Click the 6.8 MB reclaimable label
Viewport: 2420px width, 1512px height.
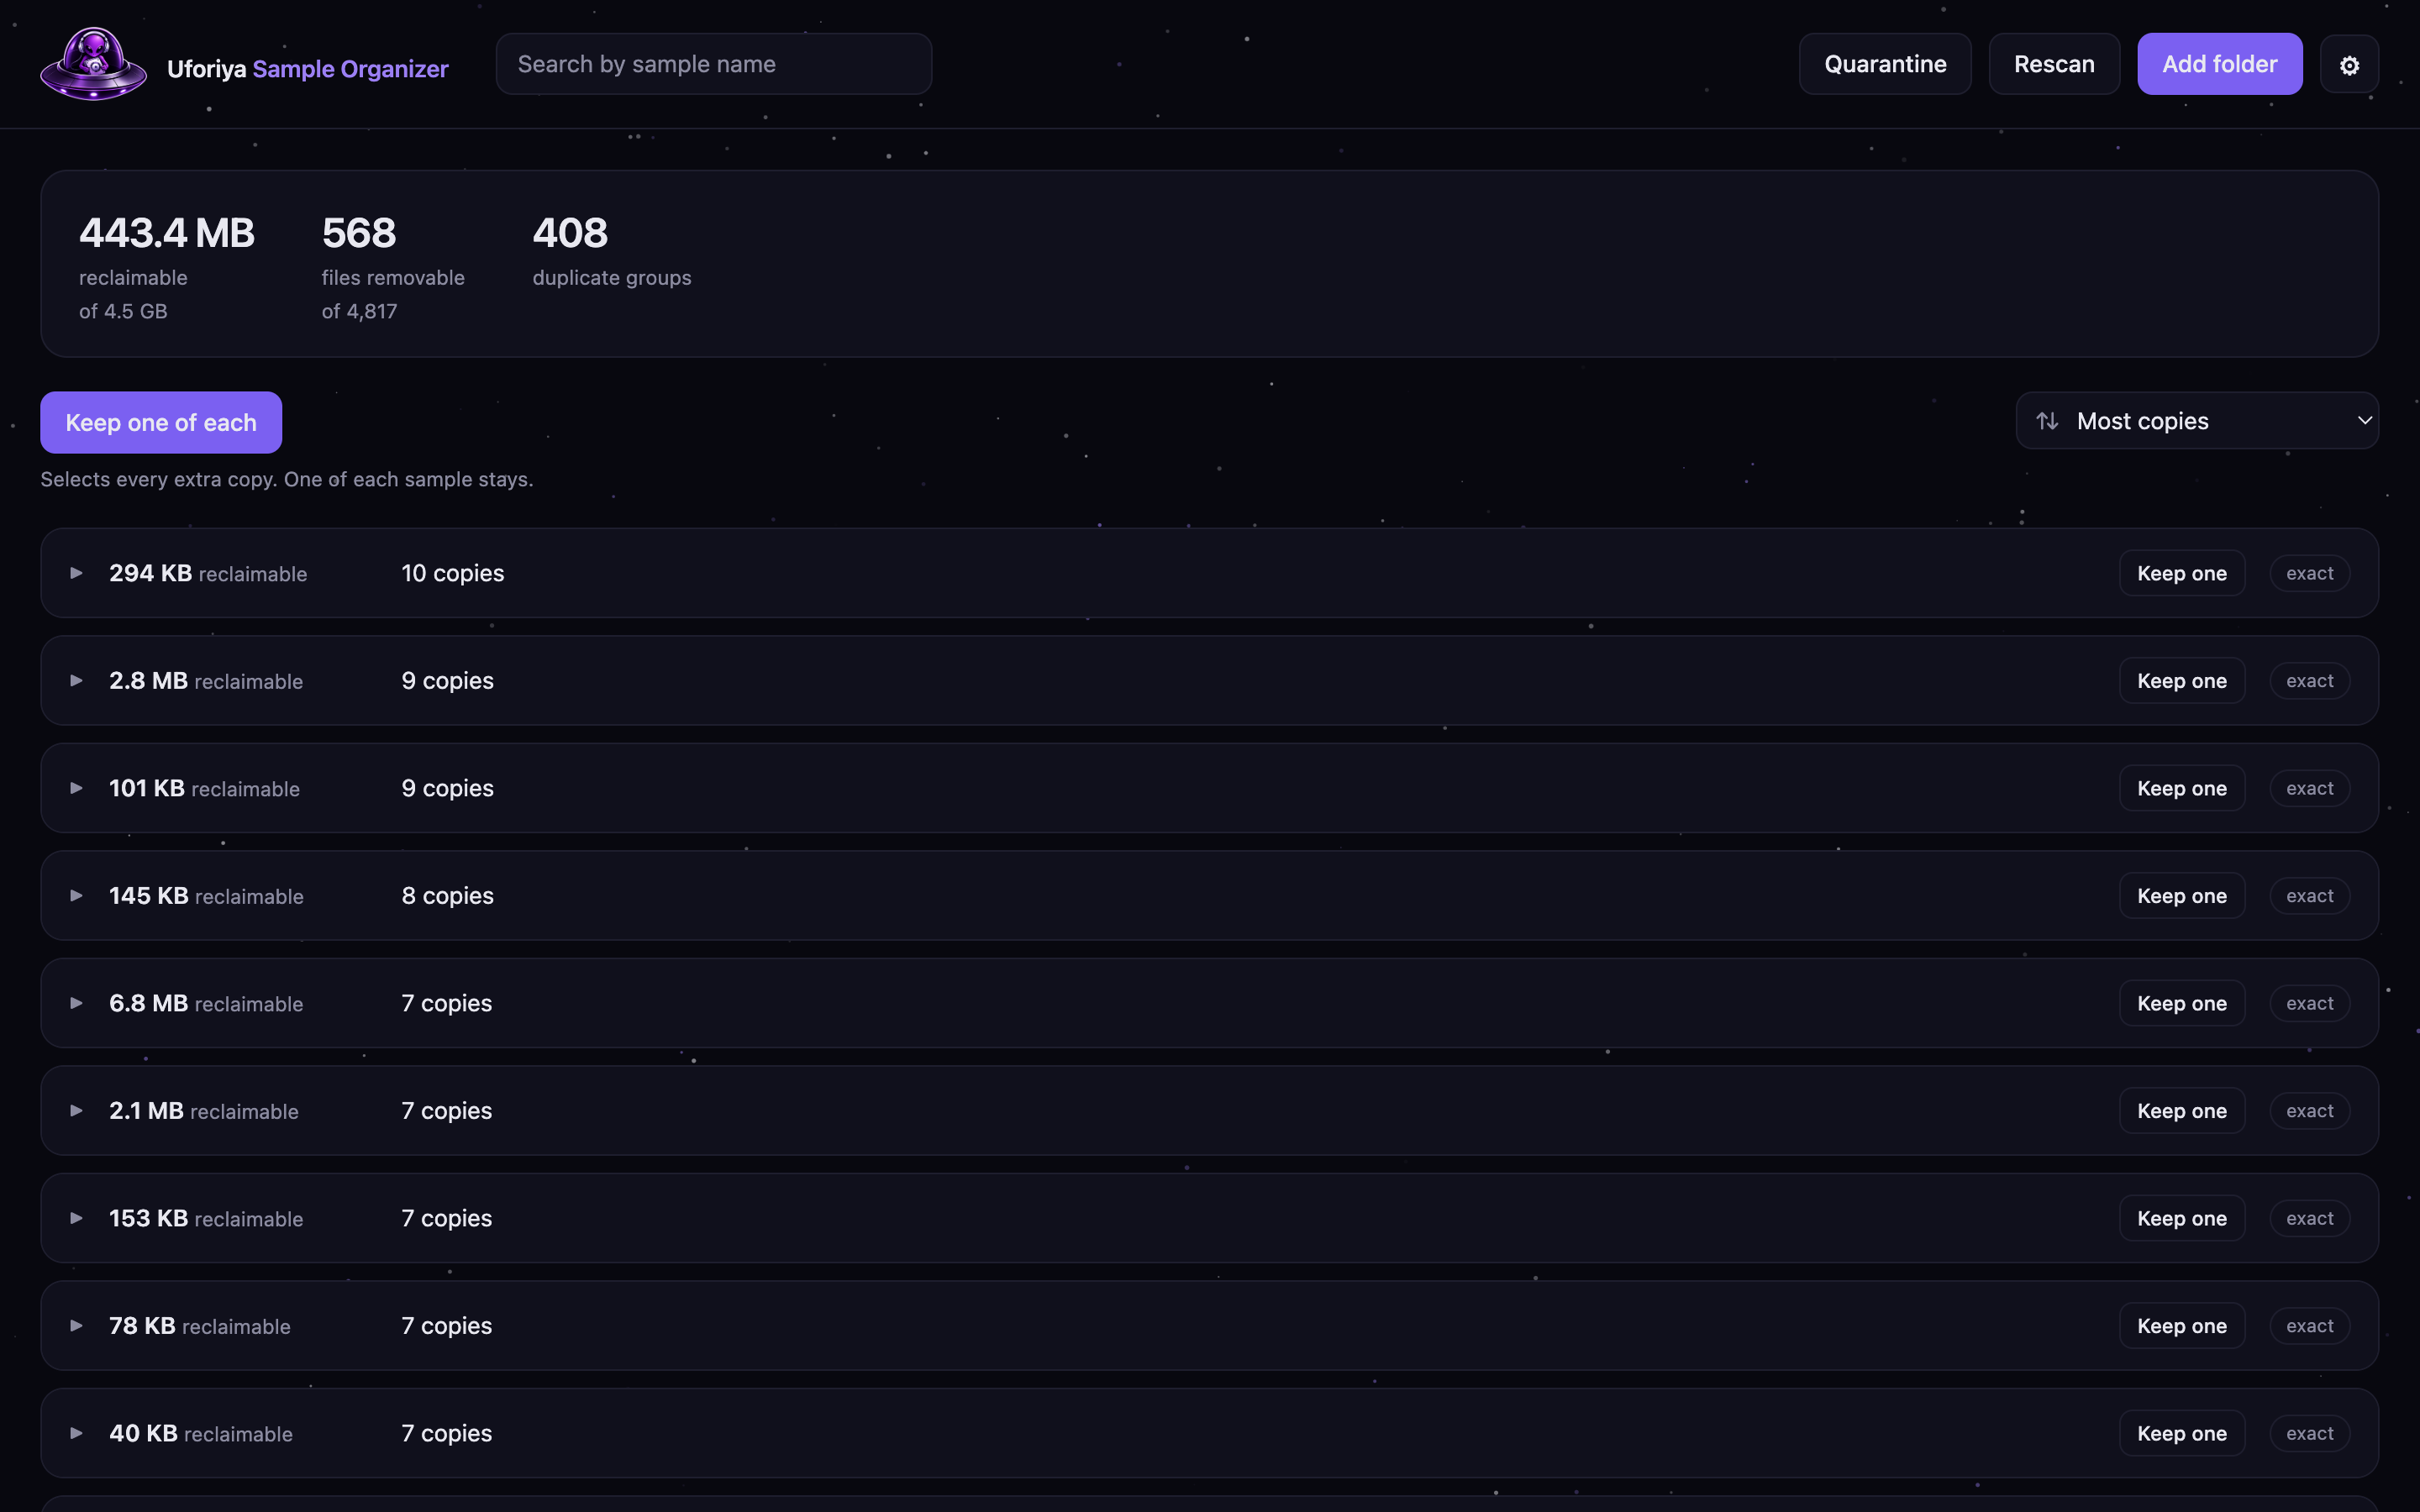pyautogui.click(x=206, y=1003)
